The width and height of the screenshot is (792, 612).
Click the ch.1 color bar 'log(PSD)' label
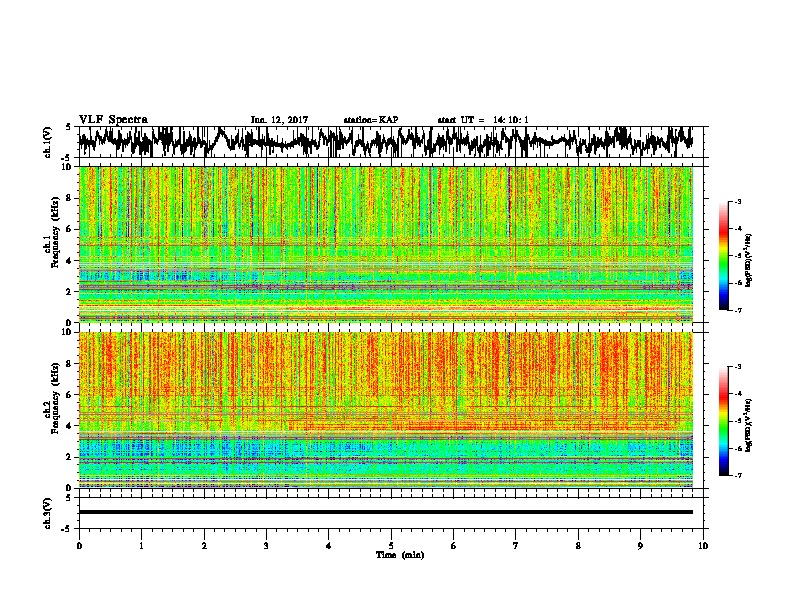(749, 260)
